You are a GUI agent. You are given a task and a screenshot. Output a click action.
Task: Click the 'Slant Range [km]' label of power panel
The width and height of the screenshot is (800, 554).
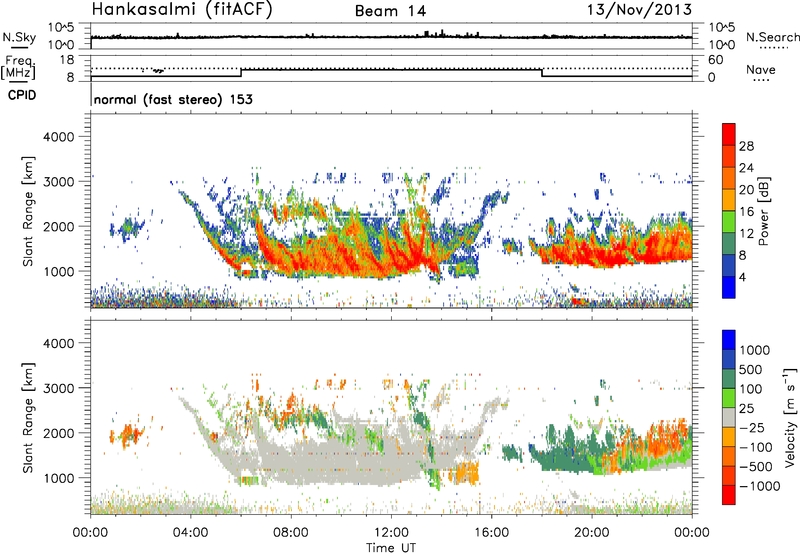tap(28, 211)
